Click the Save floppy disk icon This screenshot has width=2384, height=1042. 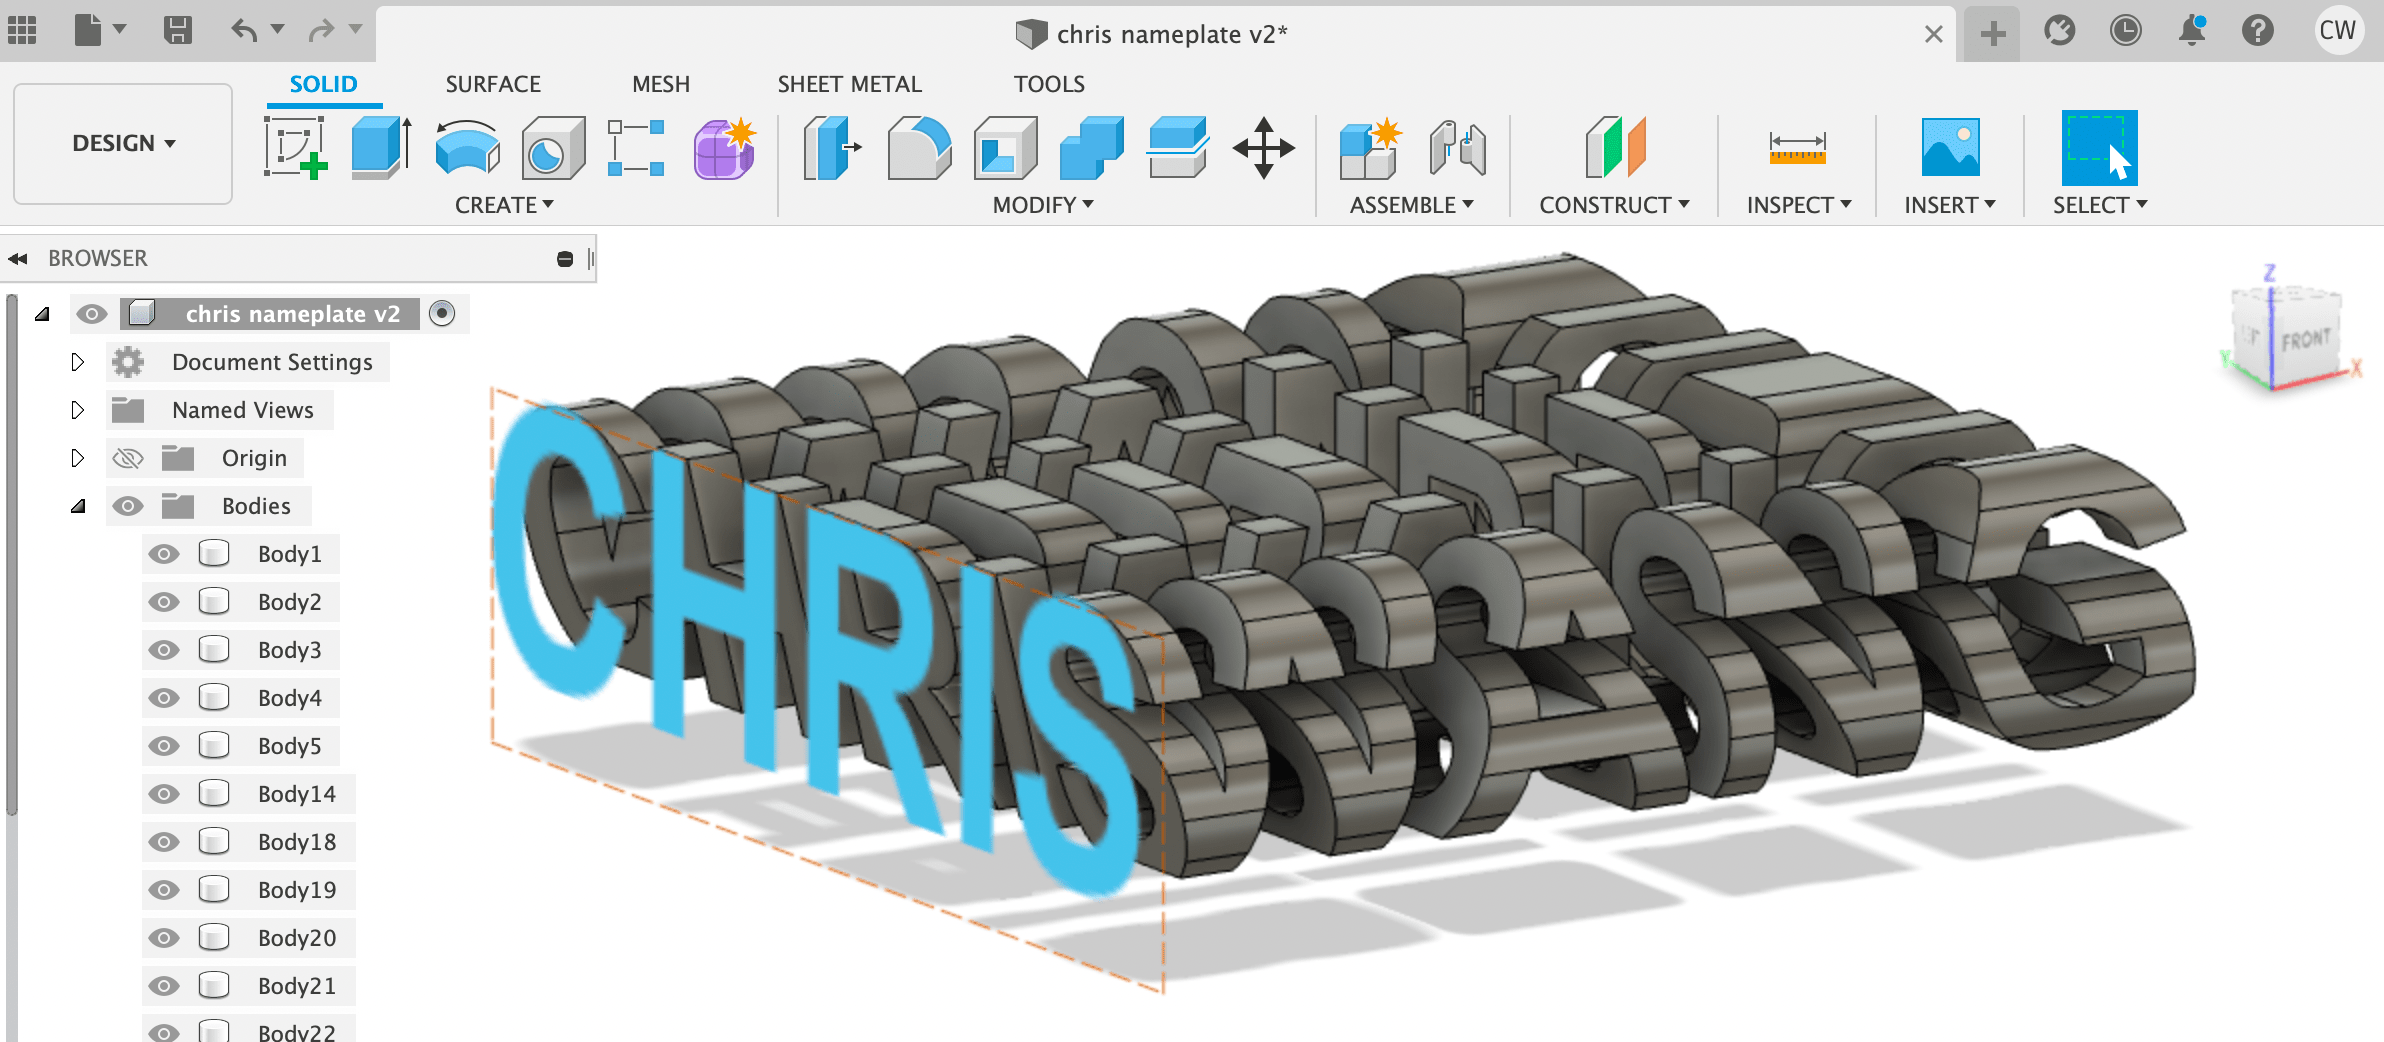178,31
